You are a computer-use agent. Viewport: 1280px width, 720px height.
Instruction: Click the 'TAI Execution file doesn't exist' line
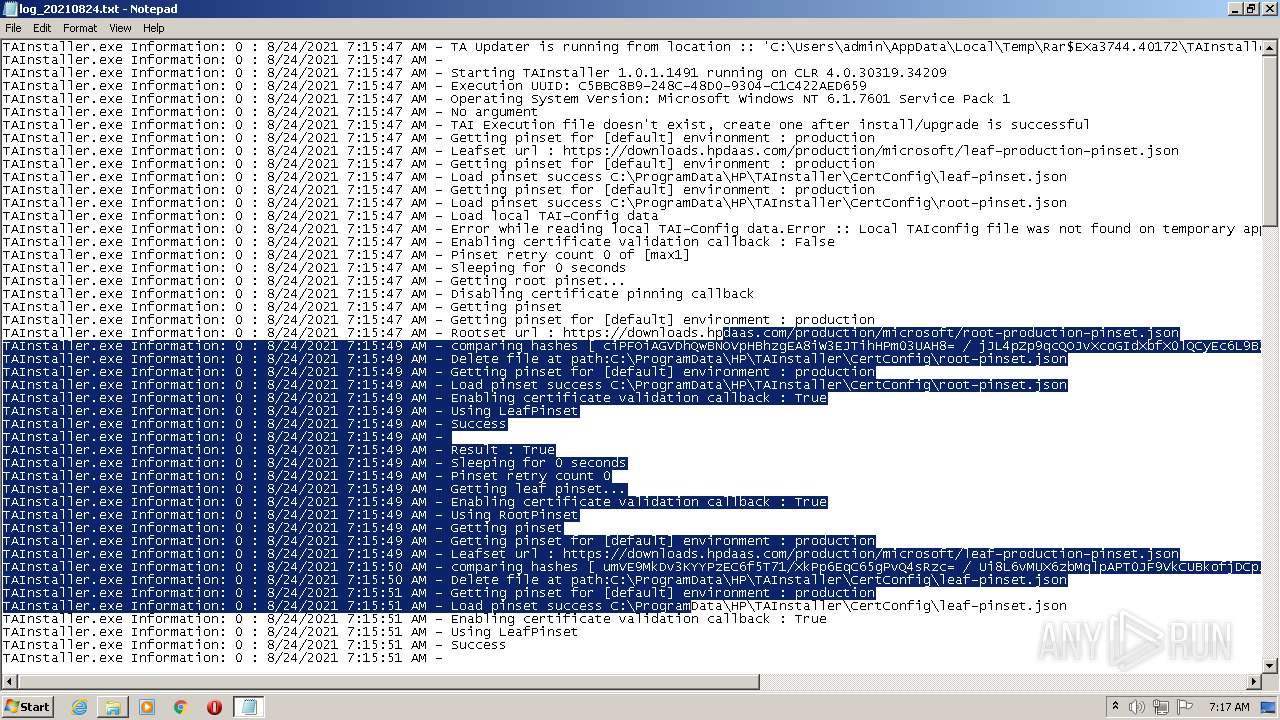pos(546,125)
